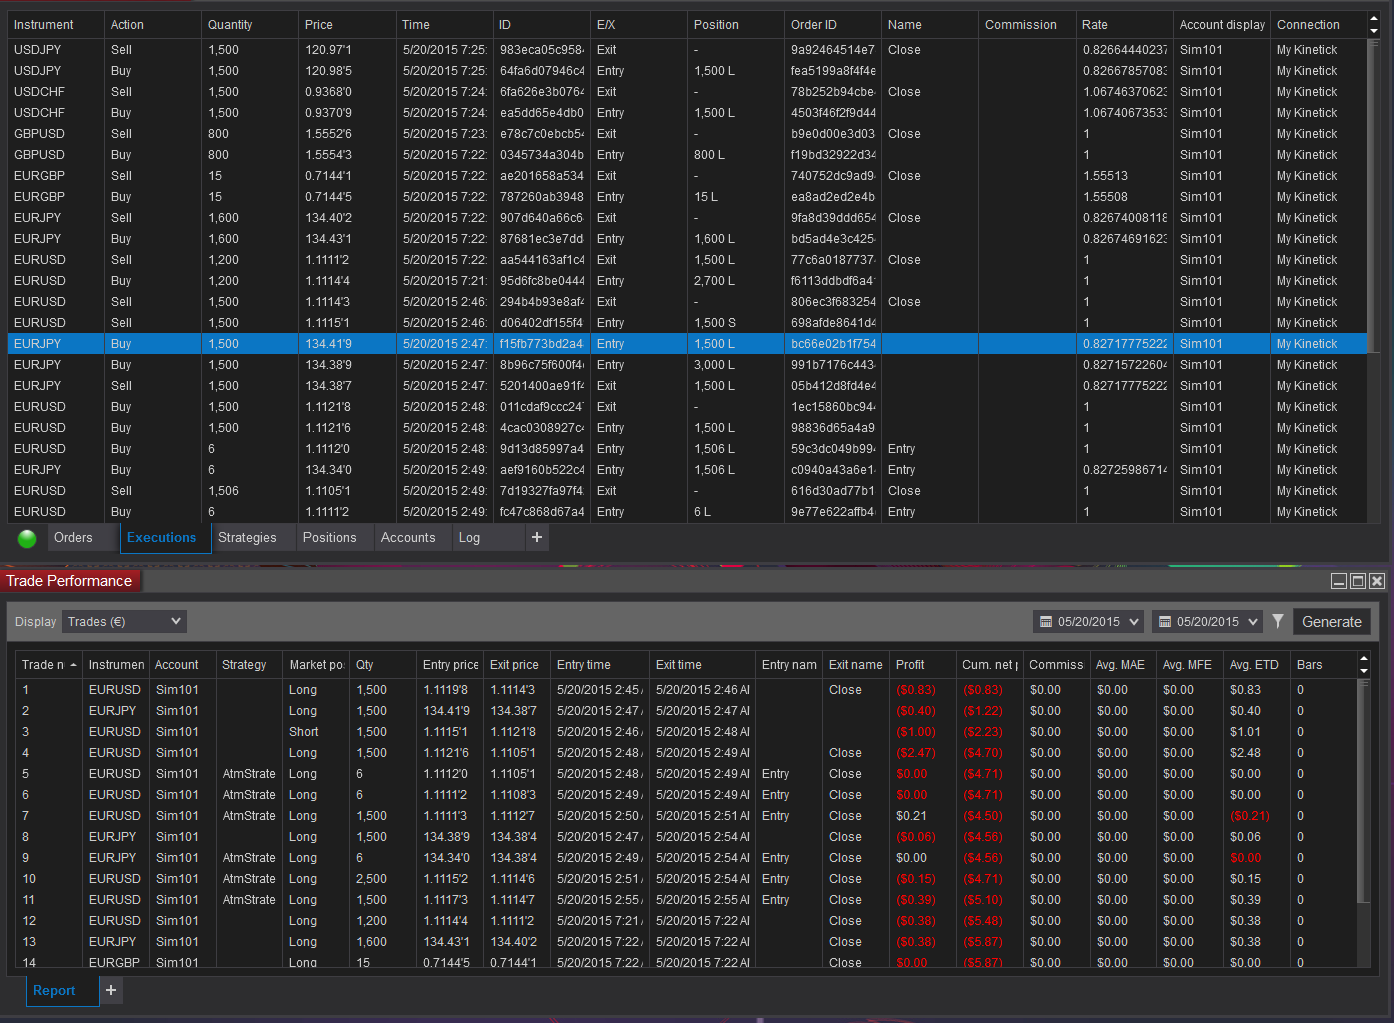Close the Trade Performance window
Screen dimensions: 1394x1023
1377,581
